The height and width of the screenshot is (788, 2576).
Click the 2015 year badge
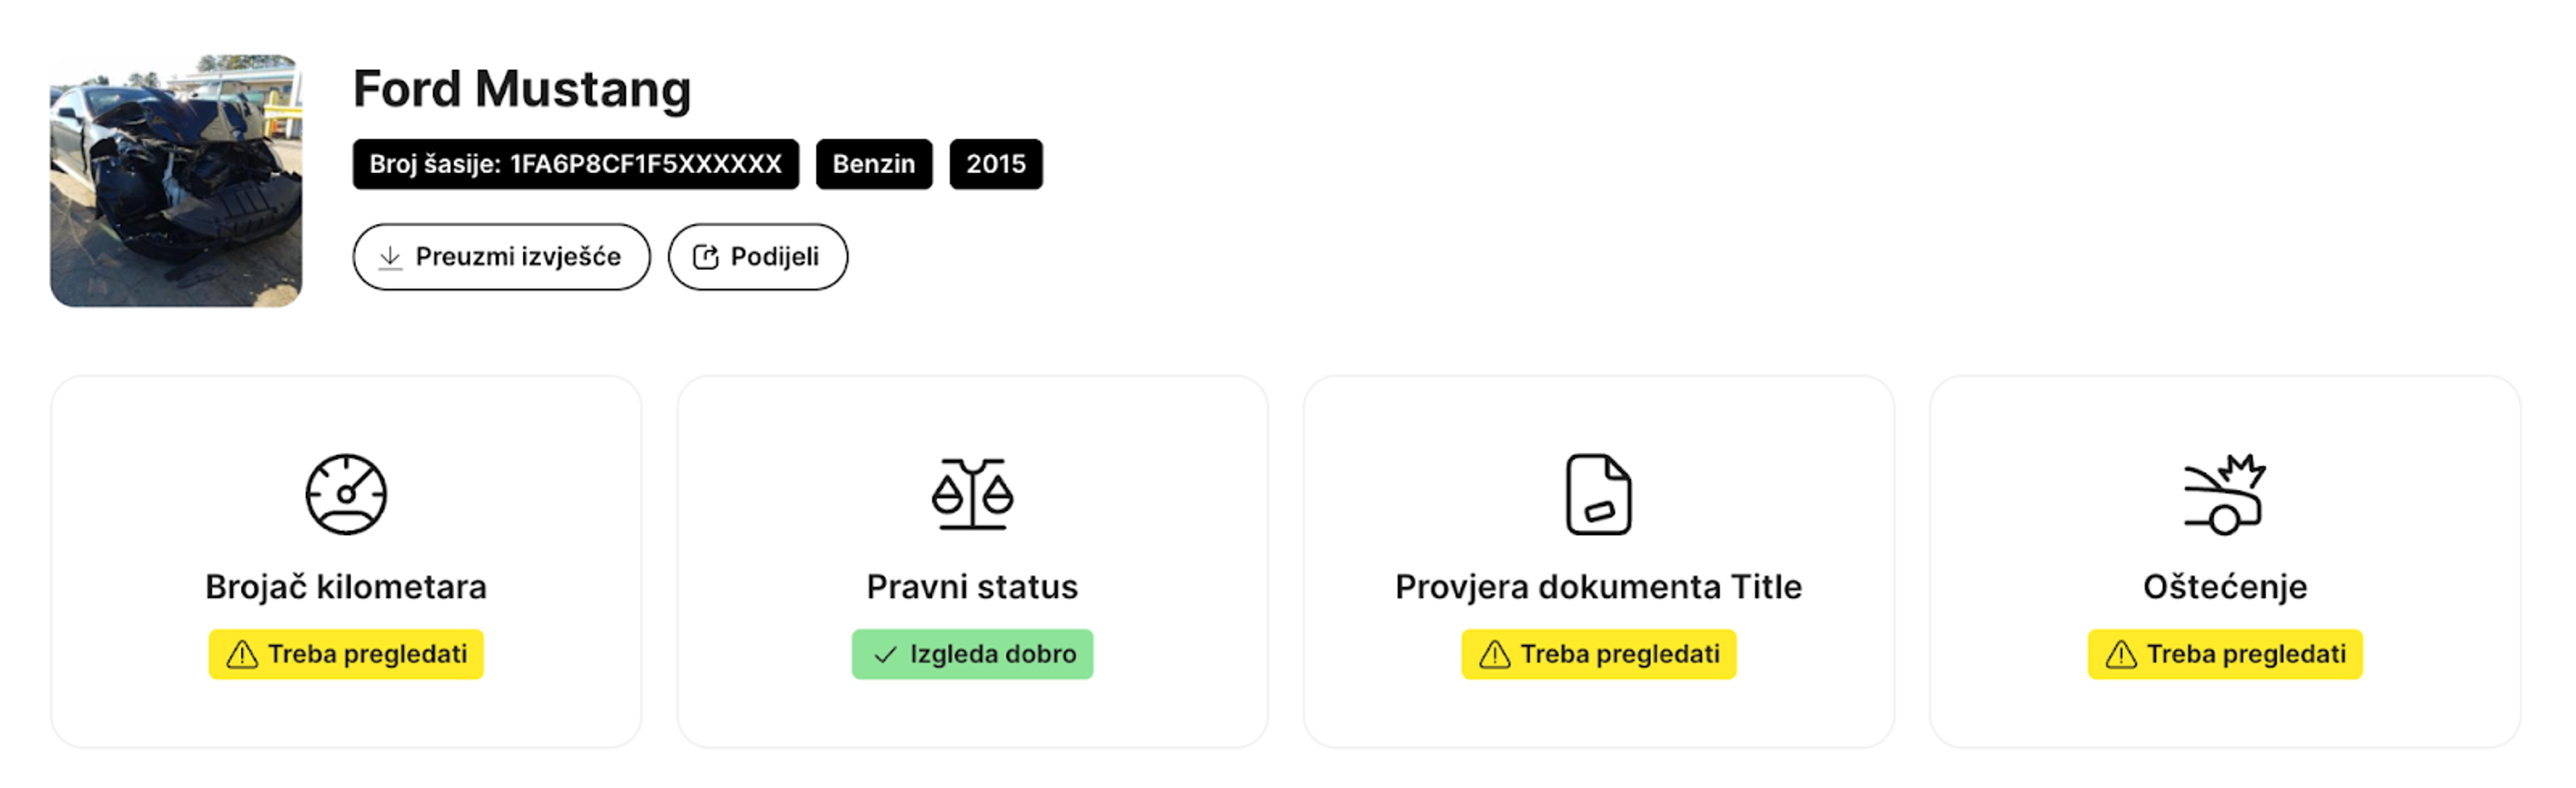996,164
